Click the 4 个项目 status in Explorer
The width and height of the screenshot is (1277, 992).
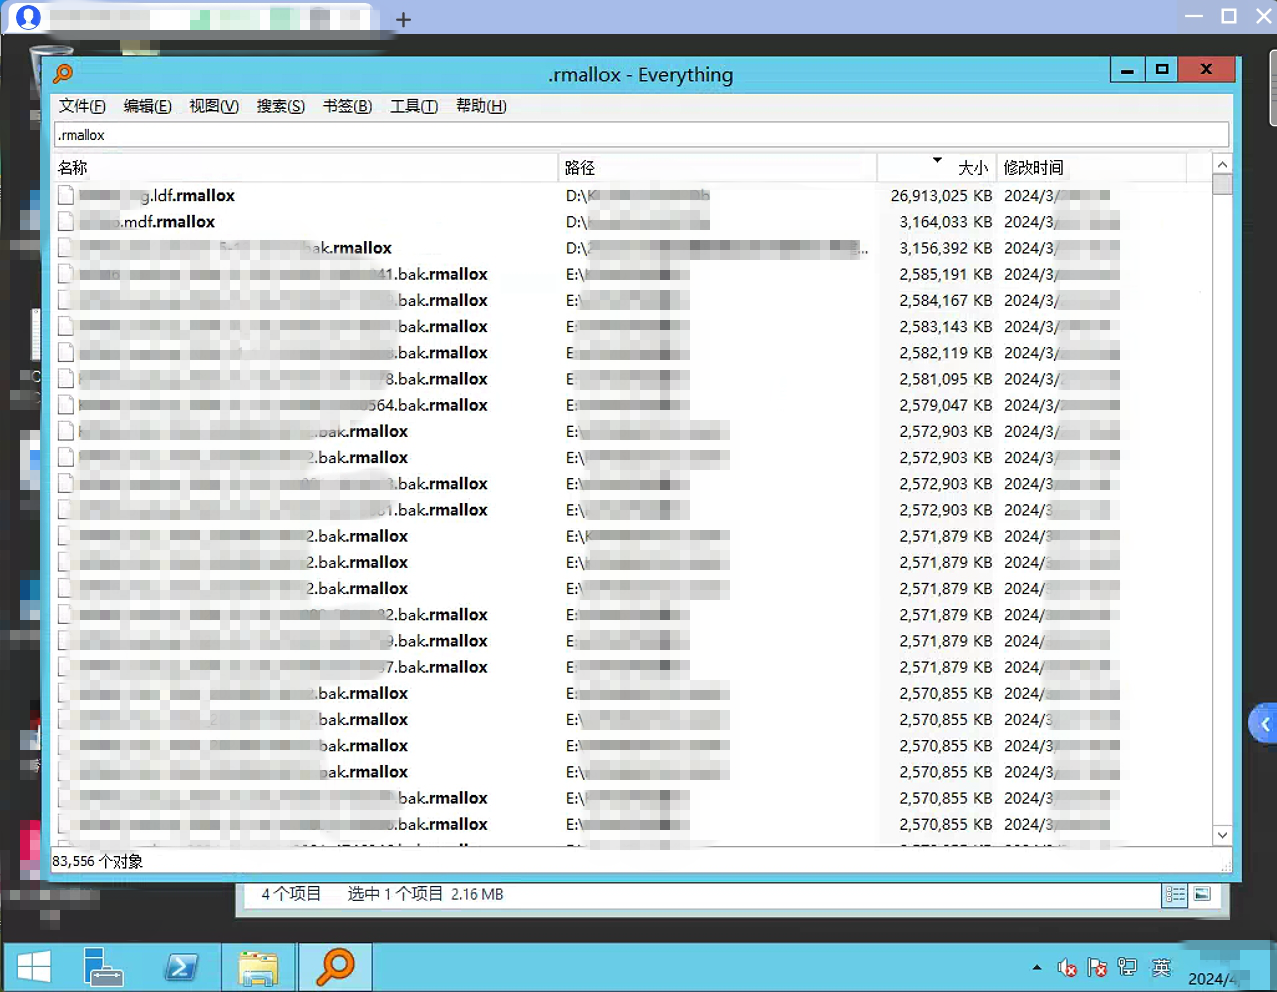click(291, 894)
